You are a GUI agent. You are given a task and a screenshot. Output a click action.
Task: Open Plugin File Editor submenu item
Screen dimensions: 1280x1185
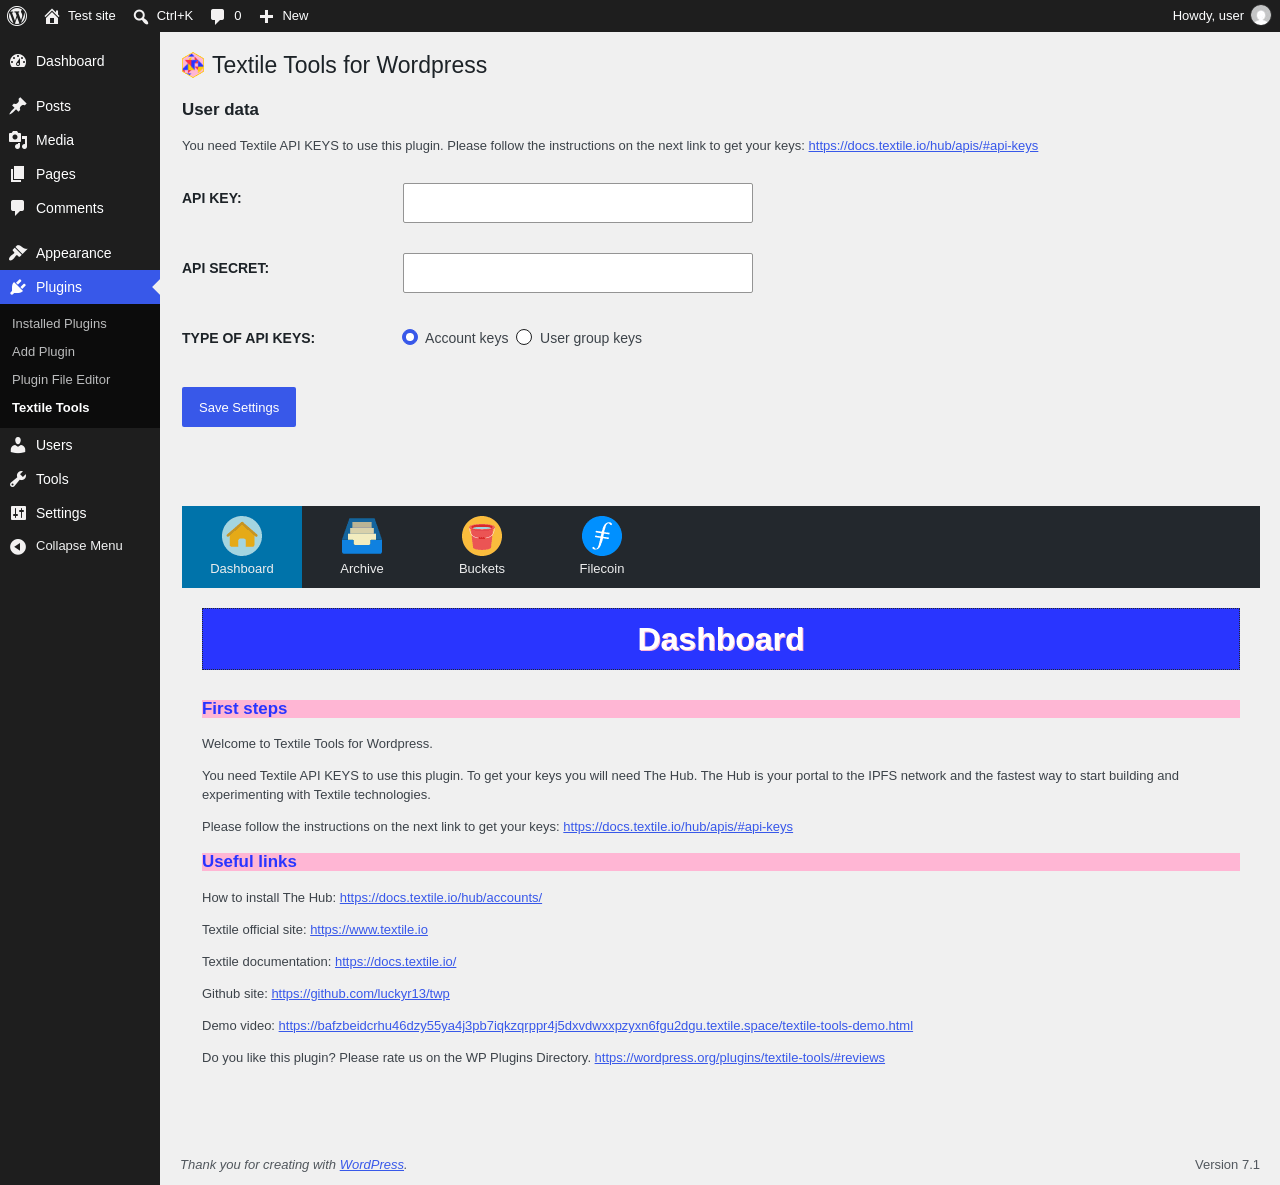[x=61, y=380]
